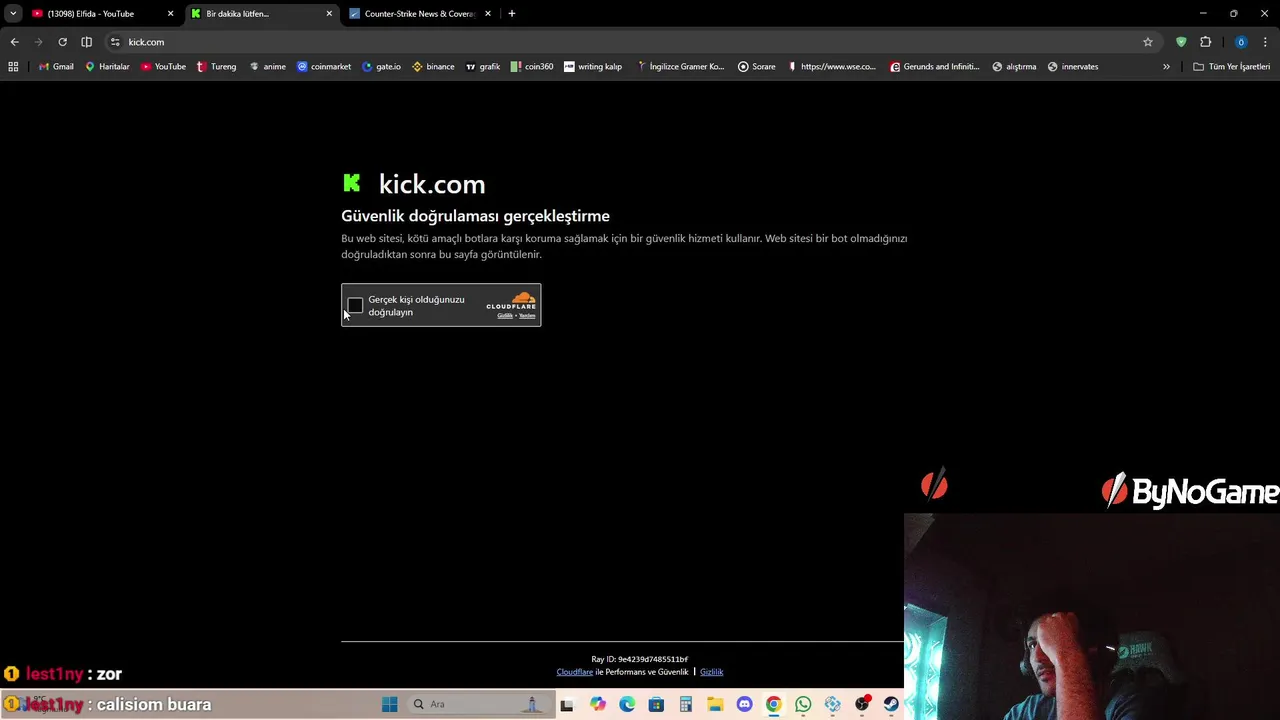This screenshot has height=720, width=1280.
Task: Open Discord from the taskbar
Action: pyautogui.click(x=744, y=704)
